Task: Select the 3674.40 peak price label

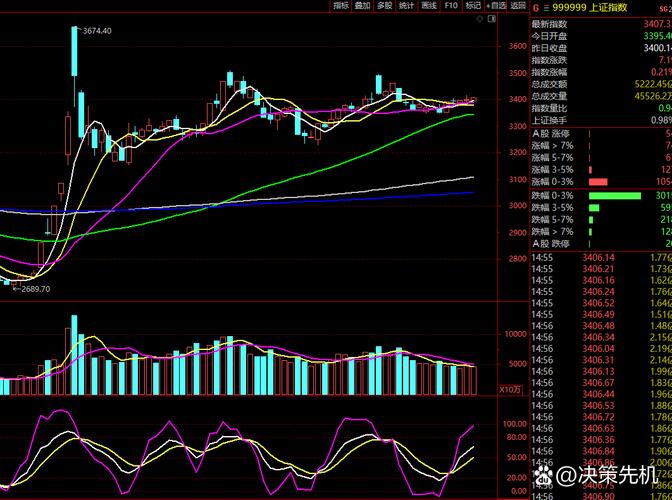Action: click(96, 31)
